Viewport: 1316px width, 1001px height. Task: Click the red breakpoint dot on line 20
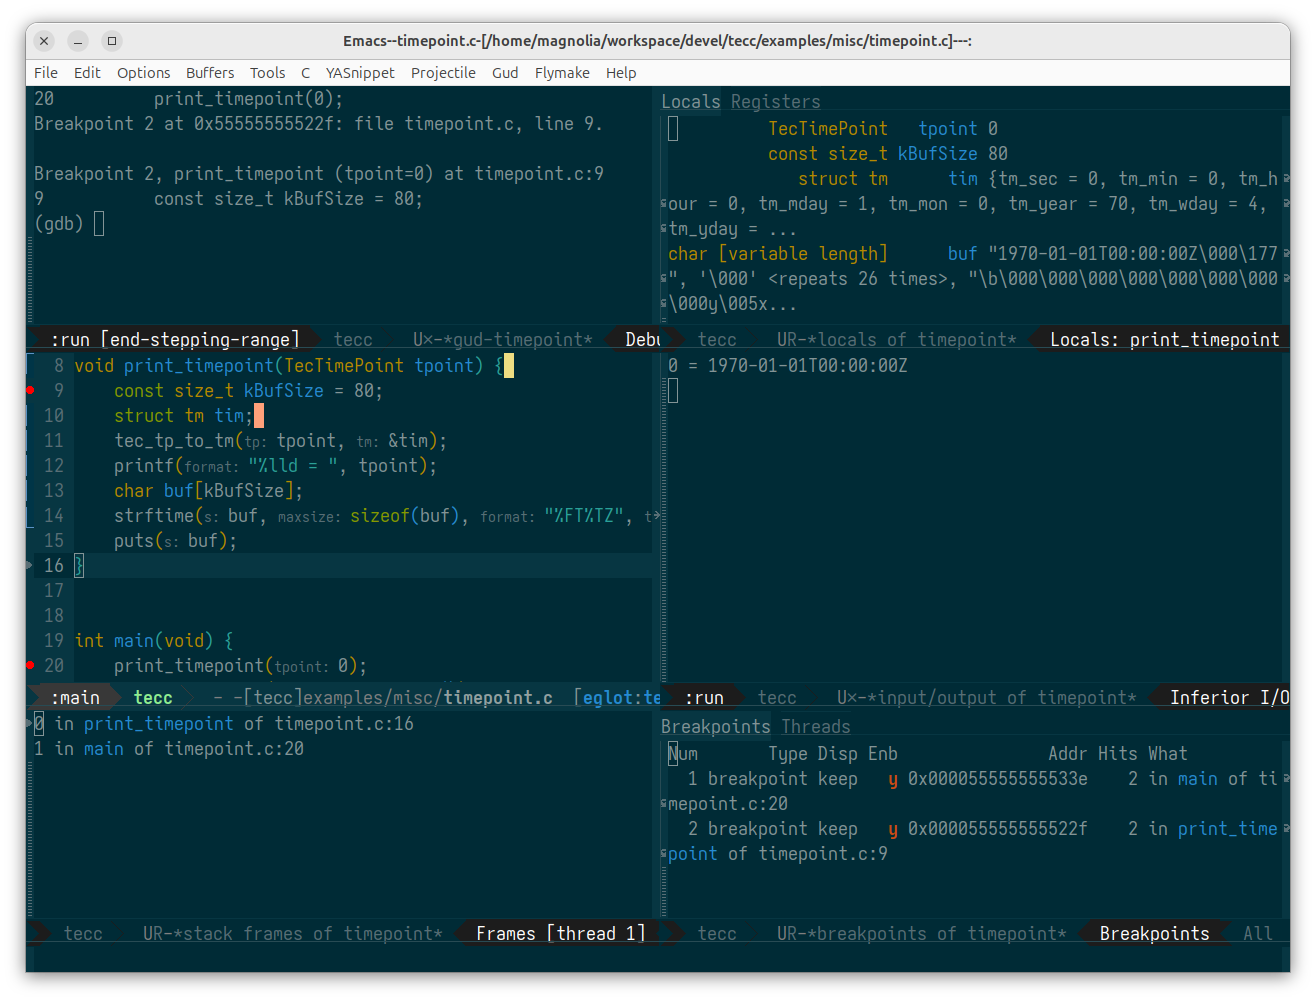[x=30, y=665]
